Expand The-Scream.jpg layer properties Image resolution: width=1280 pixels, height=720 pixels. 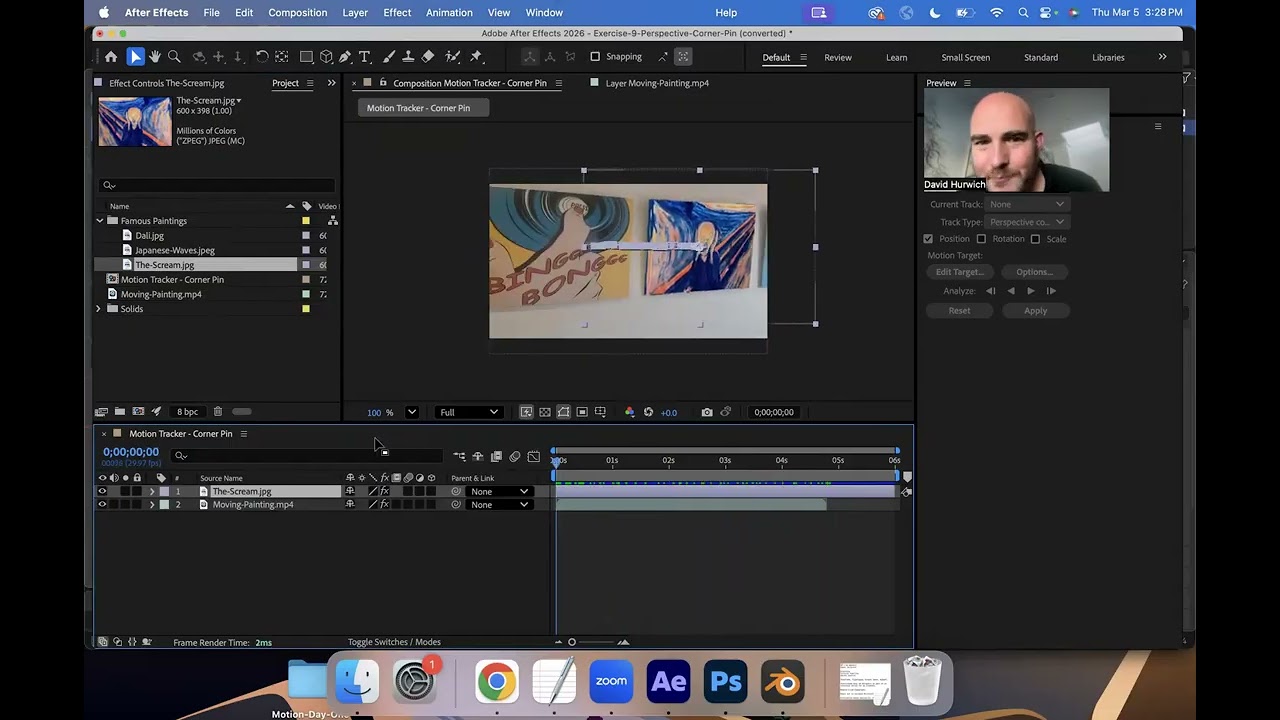pos(152,491)
